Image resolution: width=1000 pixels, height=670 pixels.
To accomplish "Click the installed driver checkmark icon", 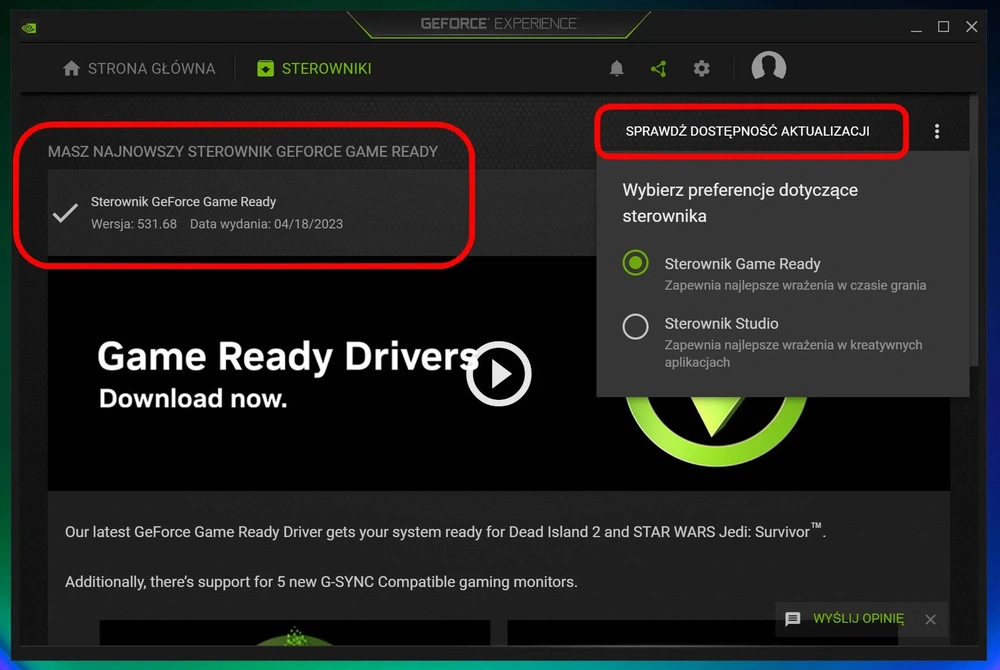I will [x=65, y=213].
